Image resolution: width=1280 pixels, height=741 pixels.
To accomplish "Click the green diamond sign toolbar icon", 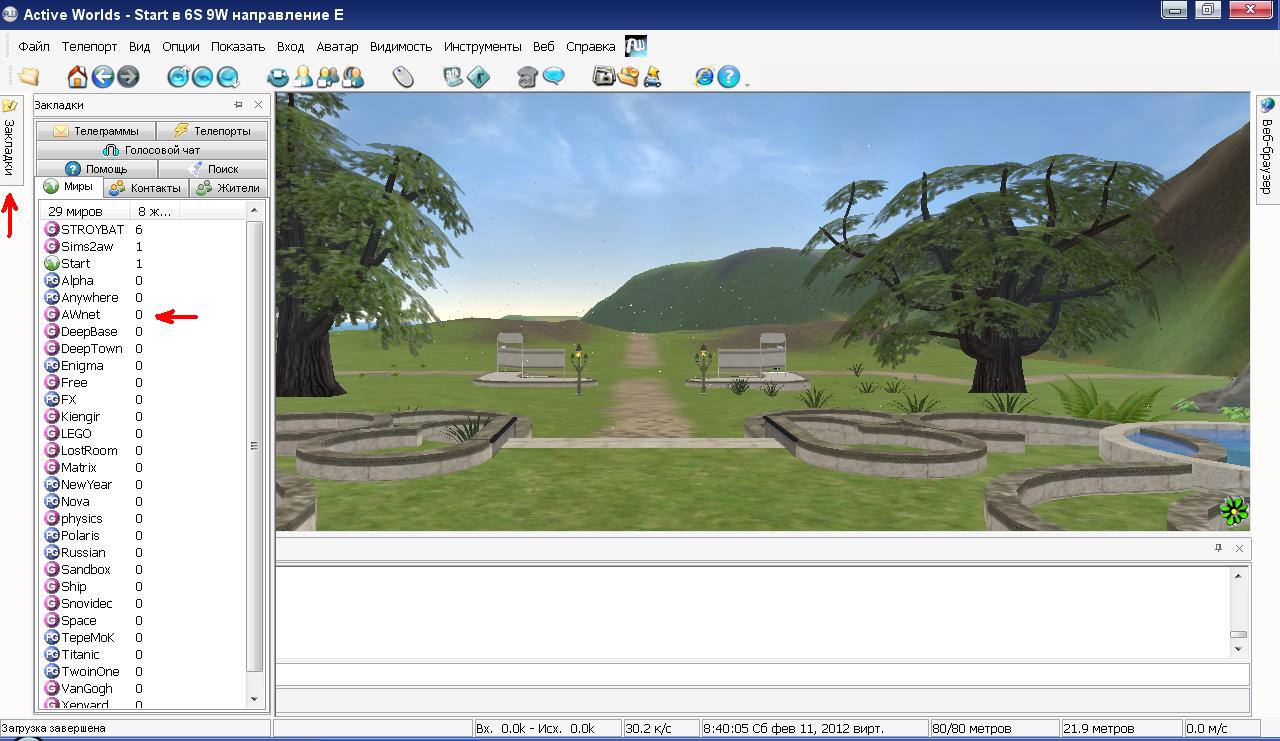I will tap(478, 76).
